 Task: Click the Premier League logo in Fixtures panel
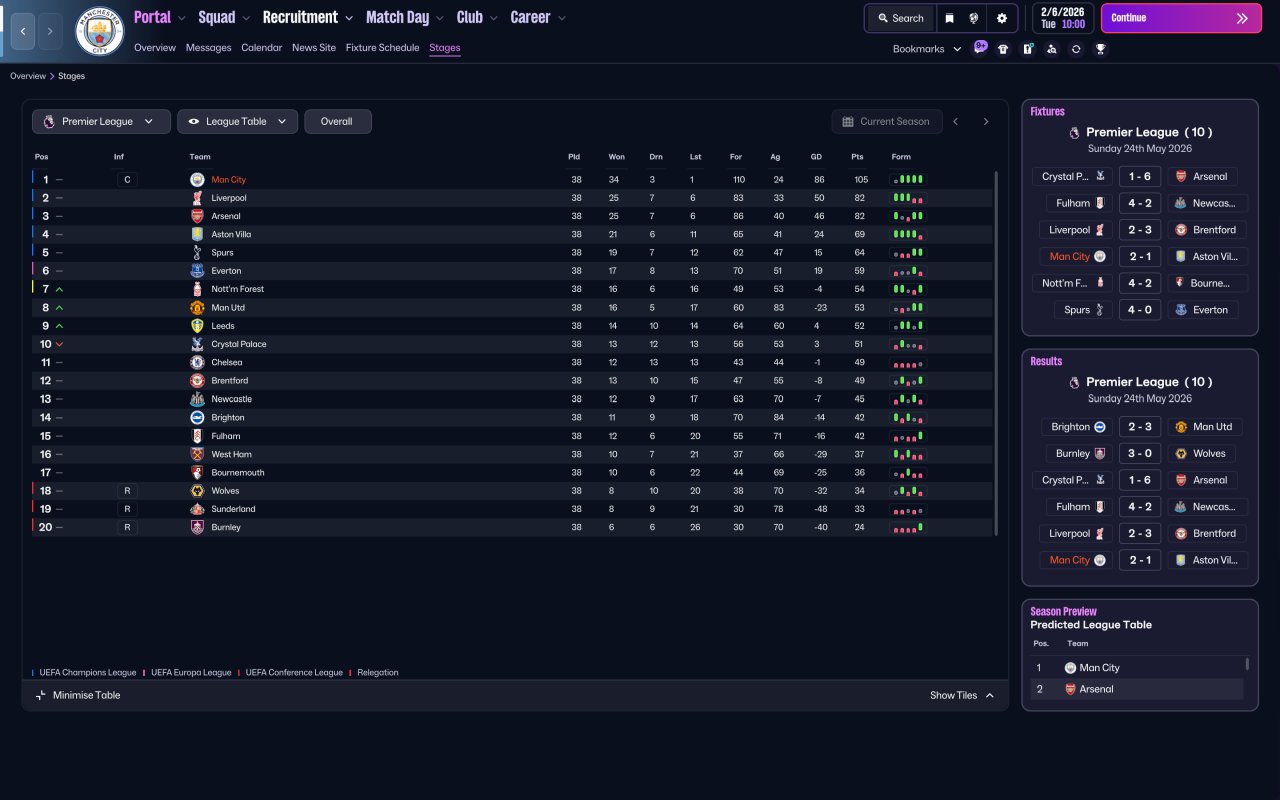[x=1075, y=132]
